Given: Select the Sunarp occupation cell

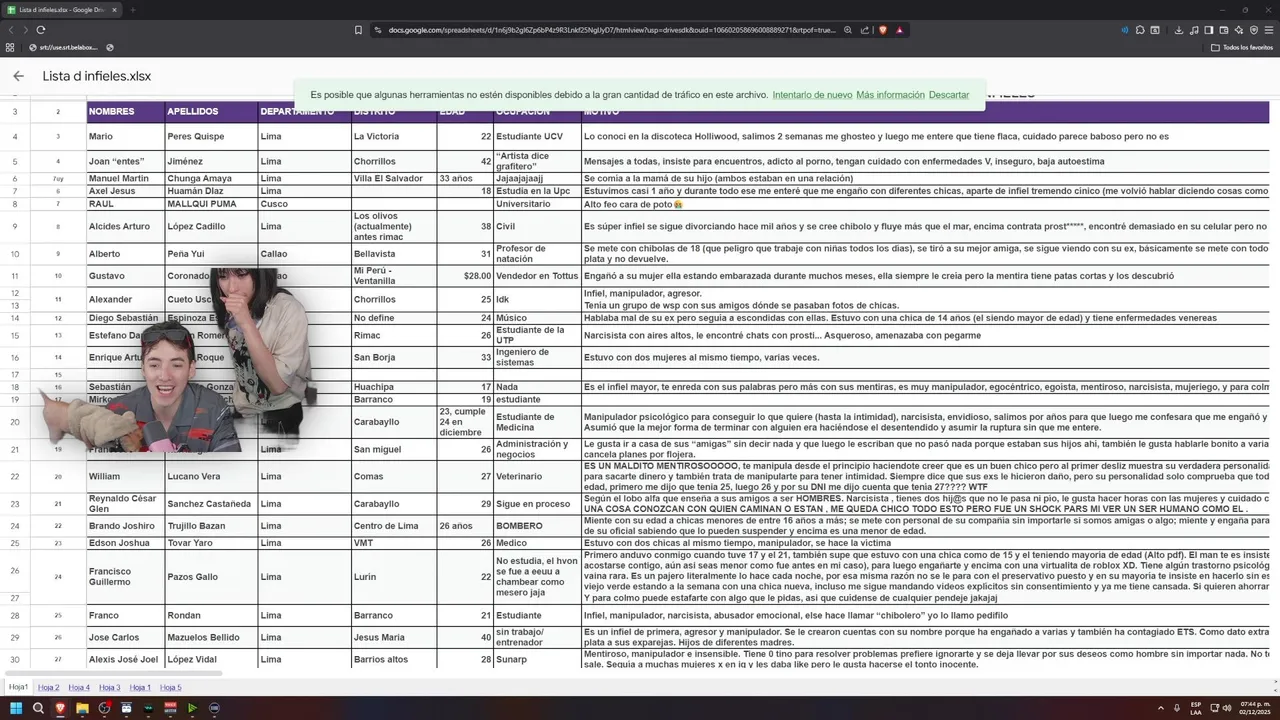Looking at the screenshot, I should 537,659.
